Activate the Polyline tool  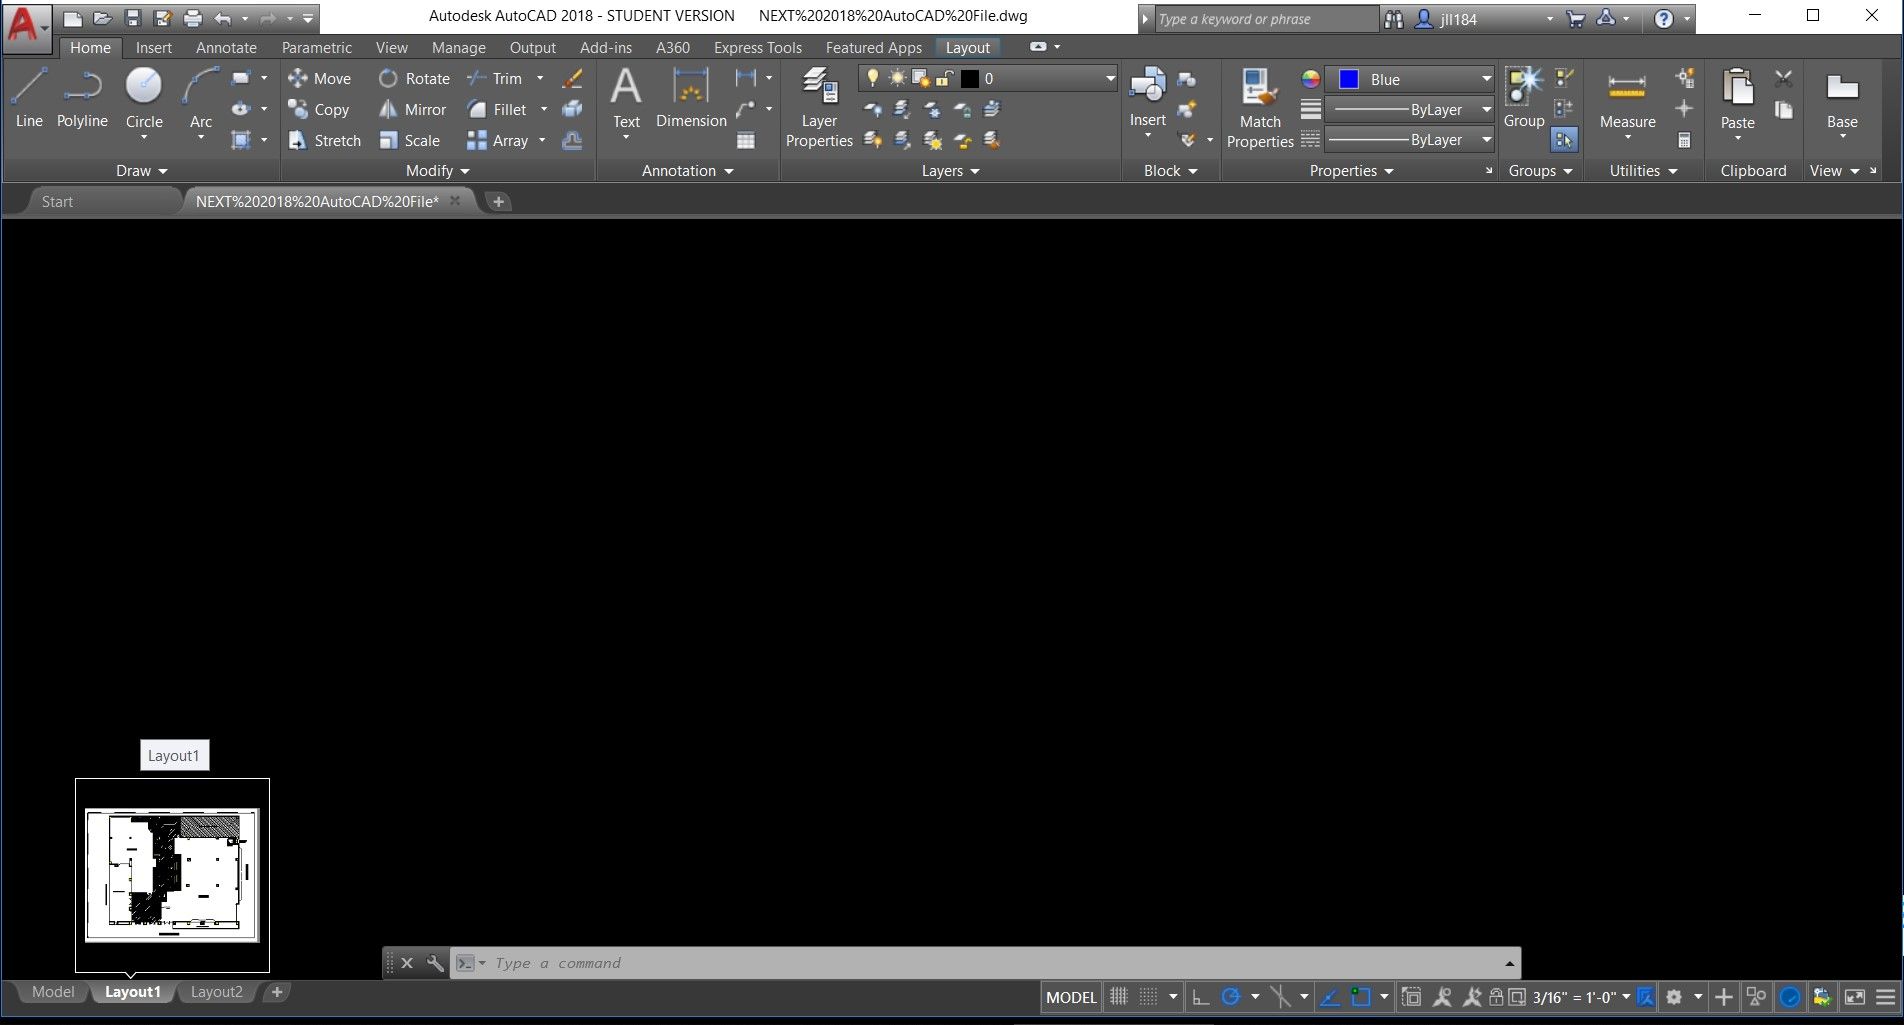tap(82, 98)
